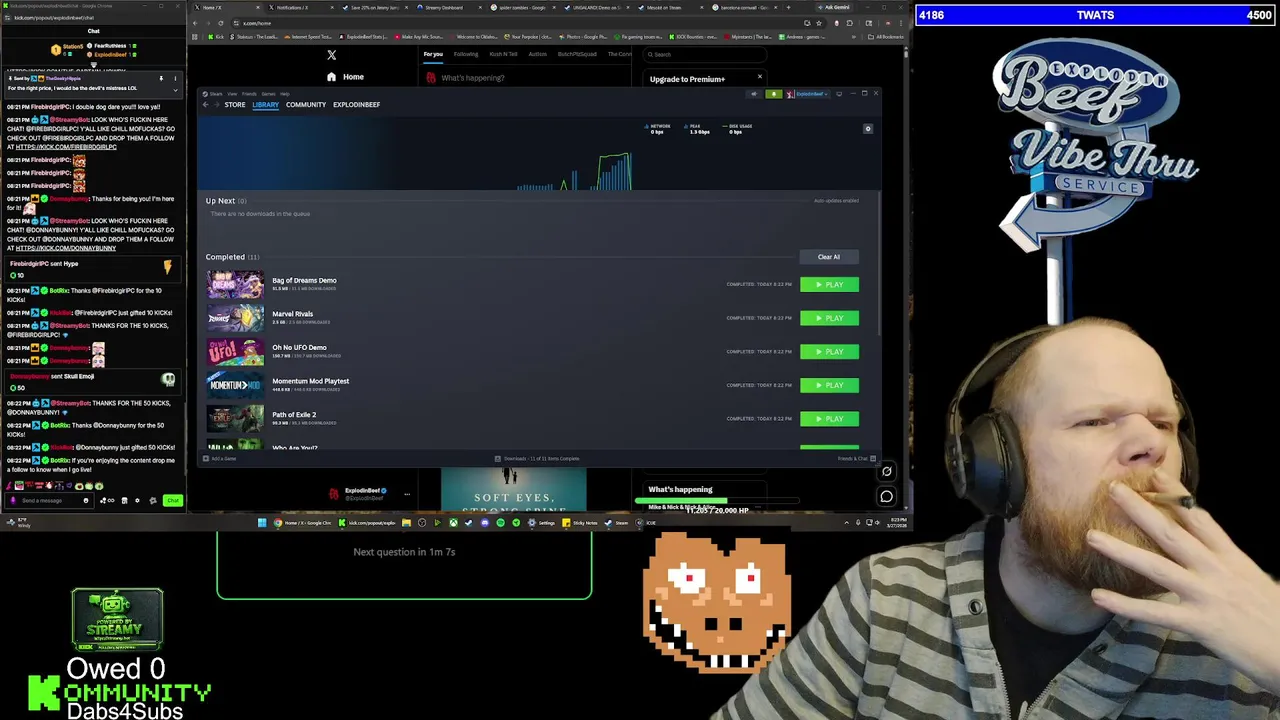Open Steam's COMMUNITY section
The width and height of the screenshot is (1280, 720).
coord(306,105)
